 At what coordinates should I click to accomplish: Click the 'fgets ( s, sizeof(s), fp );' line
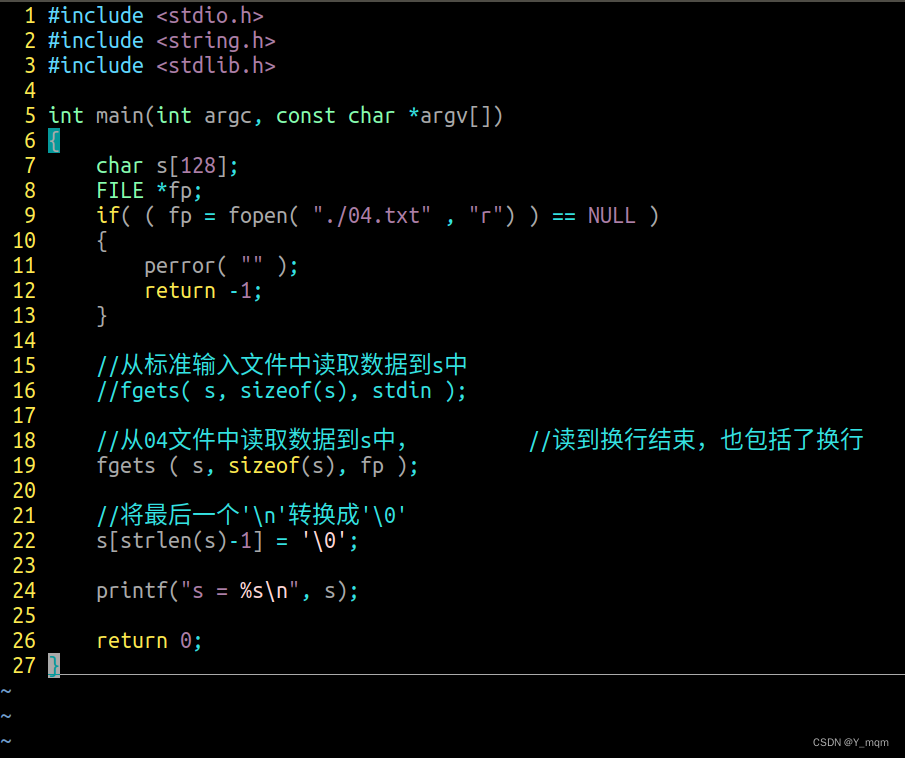(257, 466)
